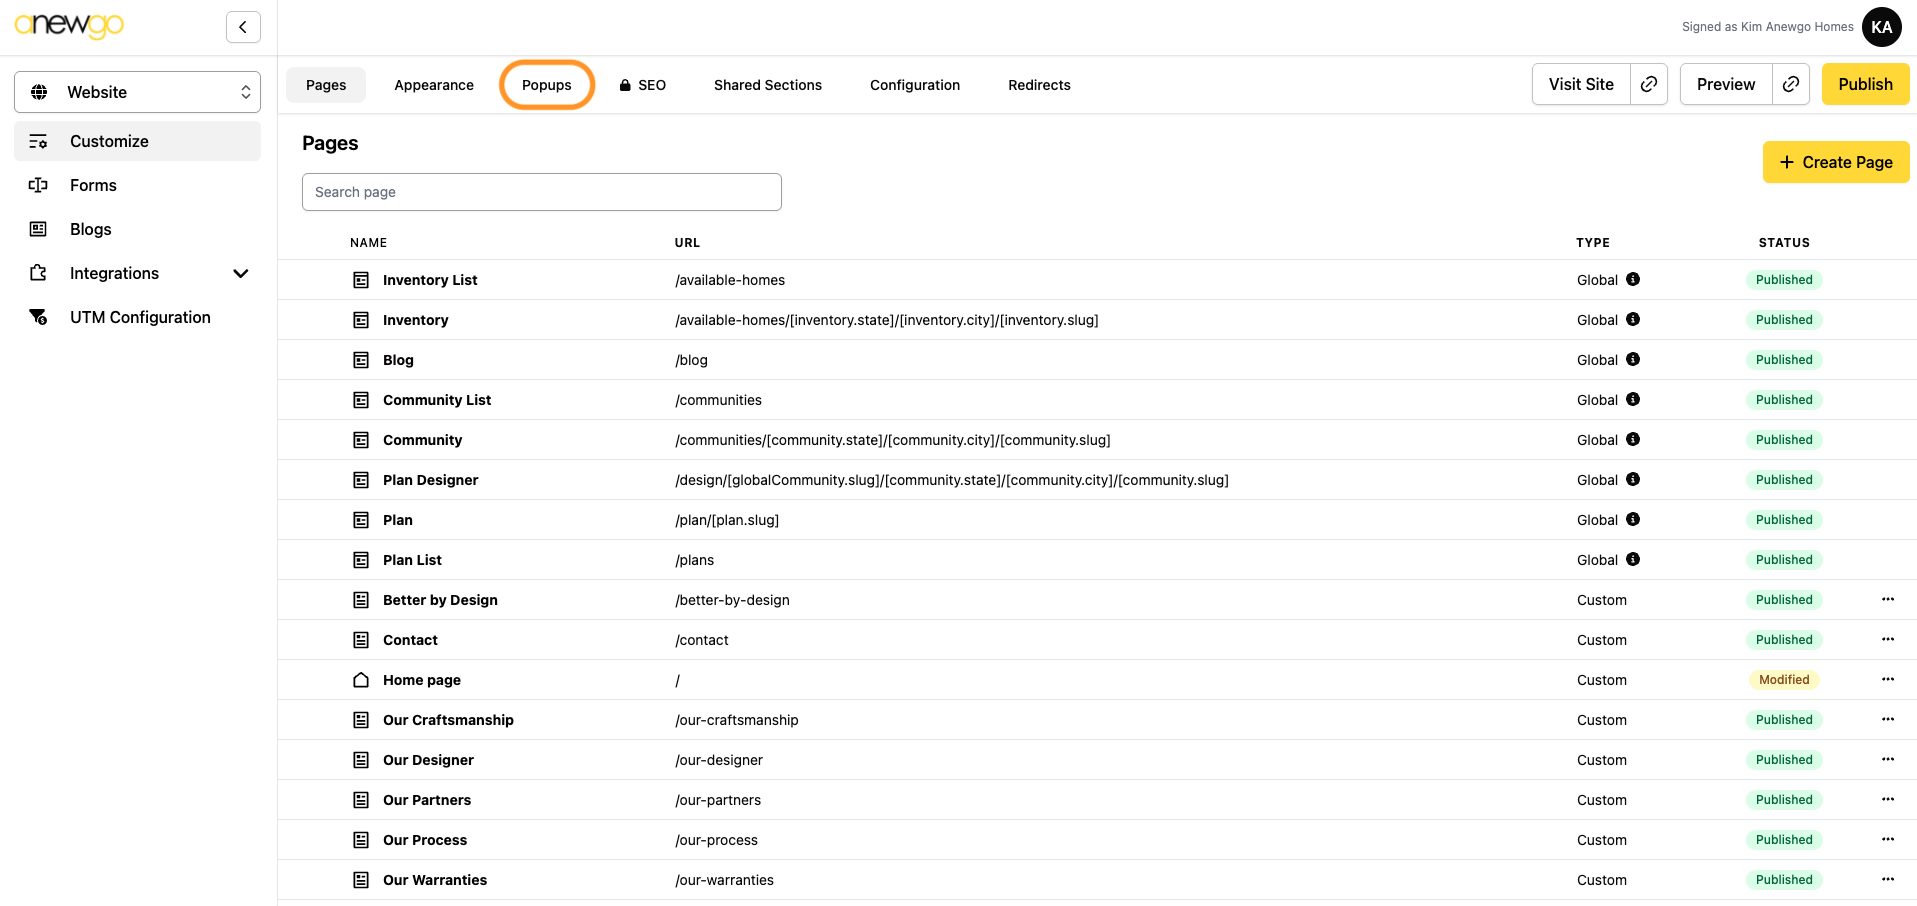Open more options for Contact page

pos(1887,640)
